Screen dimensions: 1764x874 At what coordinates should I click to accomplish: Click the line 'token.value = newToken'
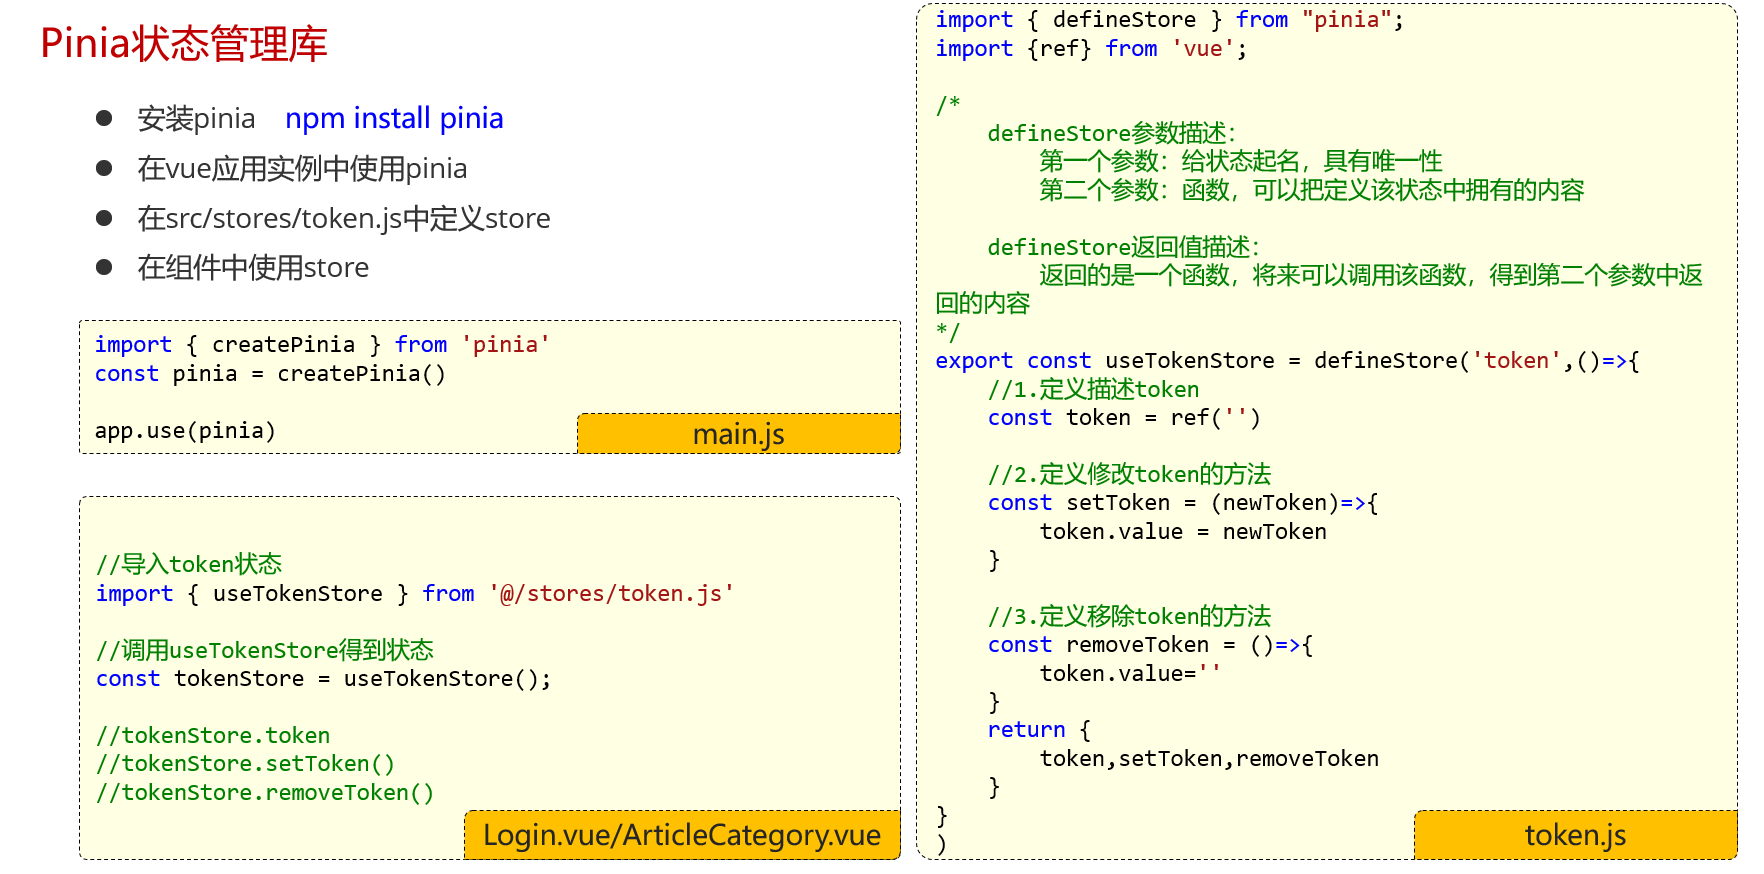[1183, 532]
